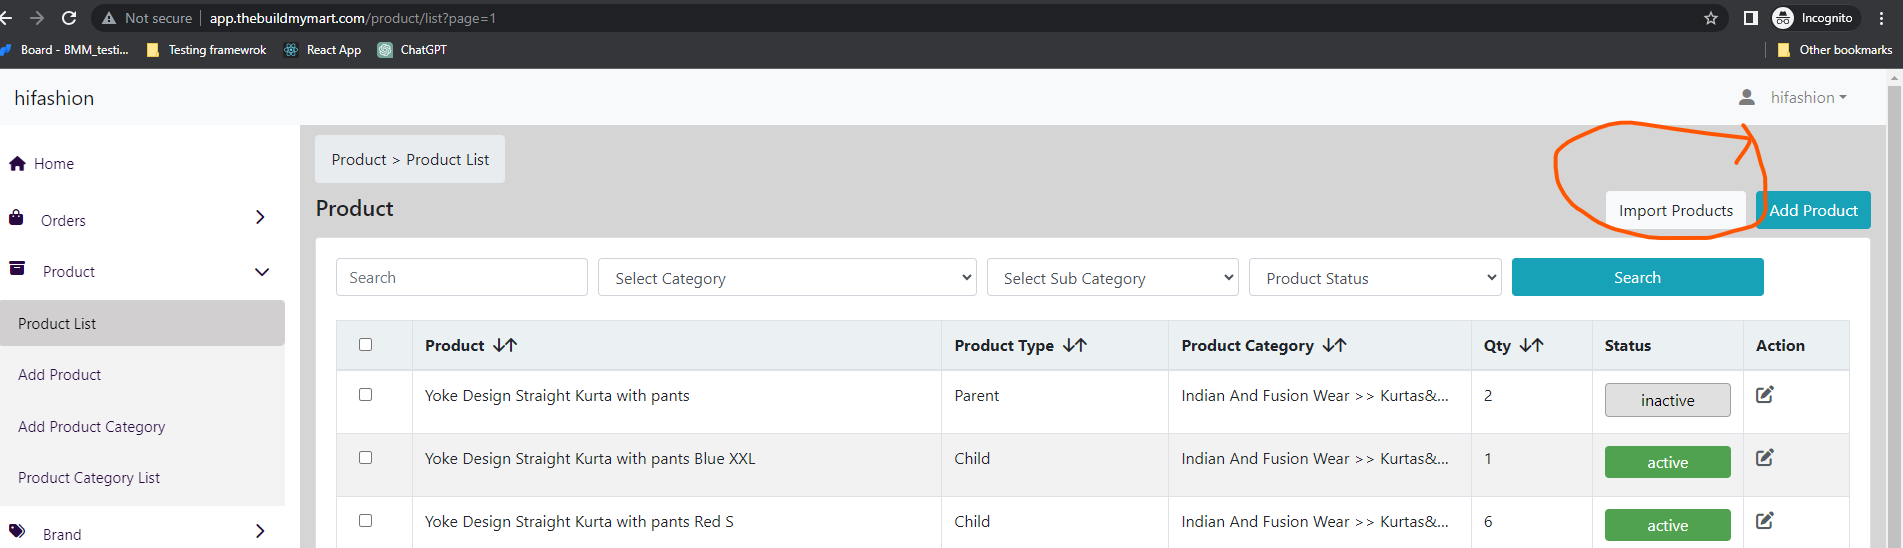Image resolution: width=1903 pixels, height=548 pixels.
Task: Check the Red S row checkbox
Action: (x=365, y=520)
